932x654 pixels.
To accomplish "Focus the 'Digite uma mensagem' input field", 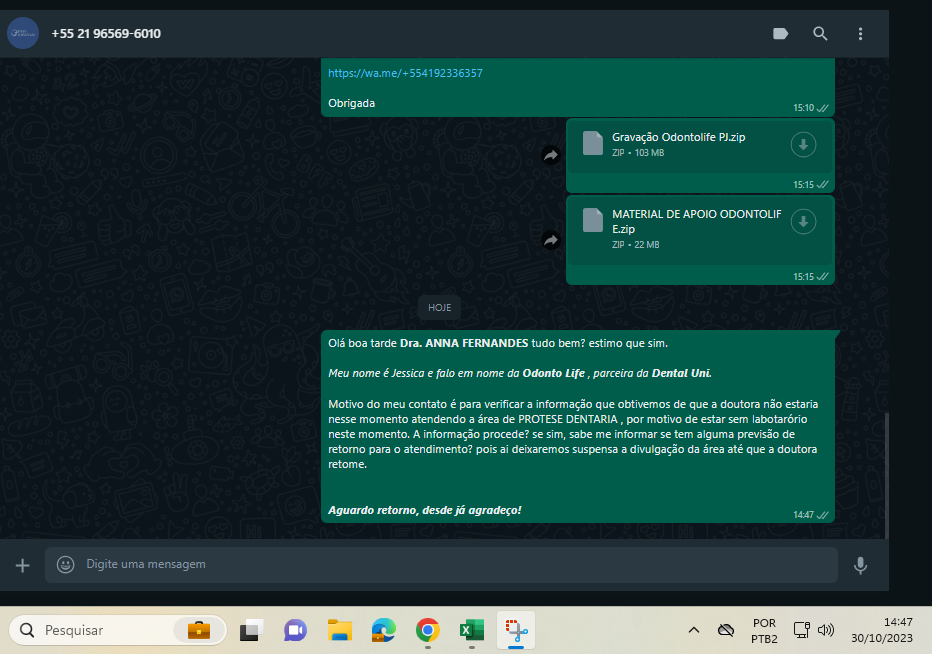I will 441,565.
